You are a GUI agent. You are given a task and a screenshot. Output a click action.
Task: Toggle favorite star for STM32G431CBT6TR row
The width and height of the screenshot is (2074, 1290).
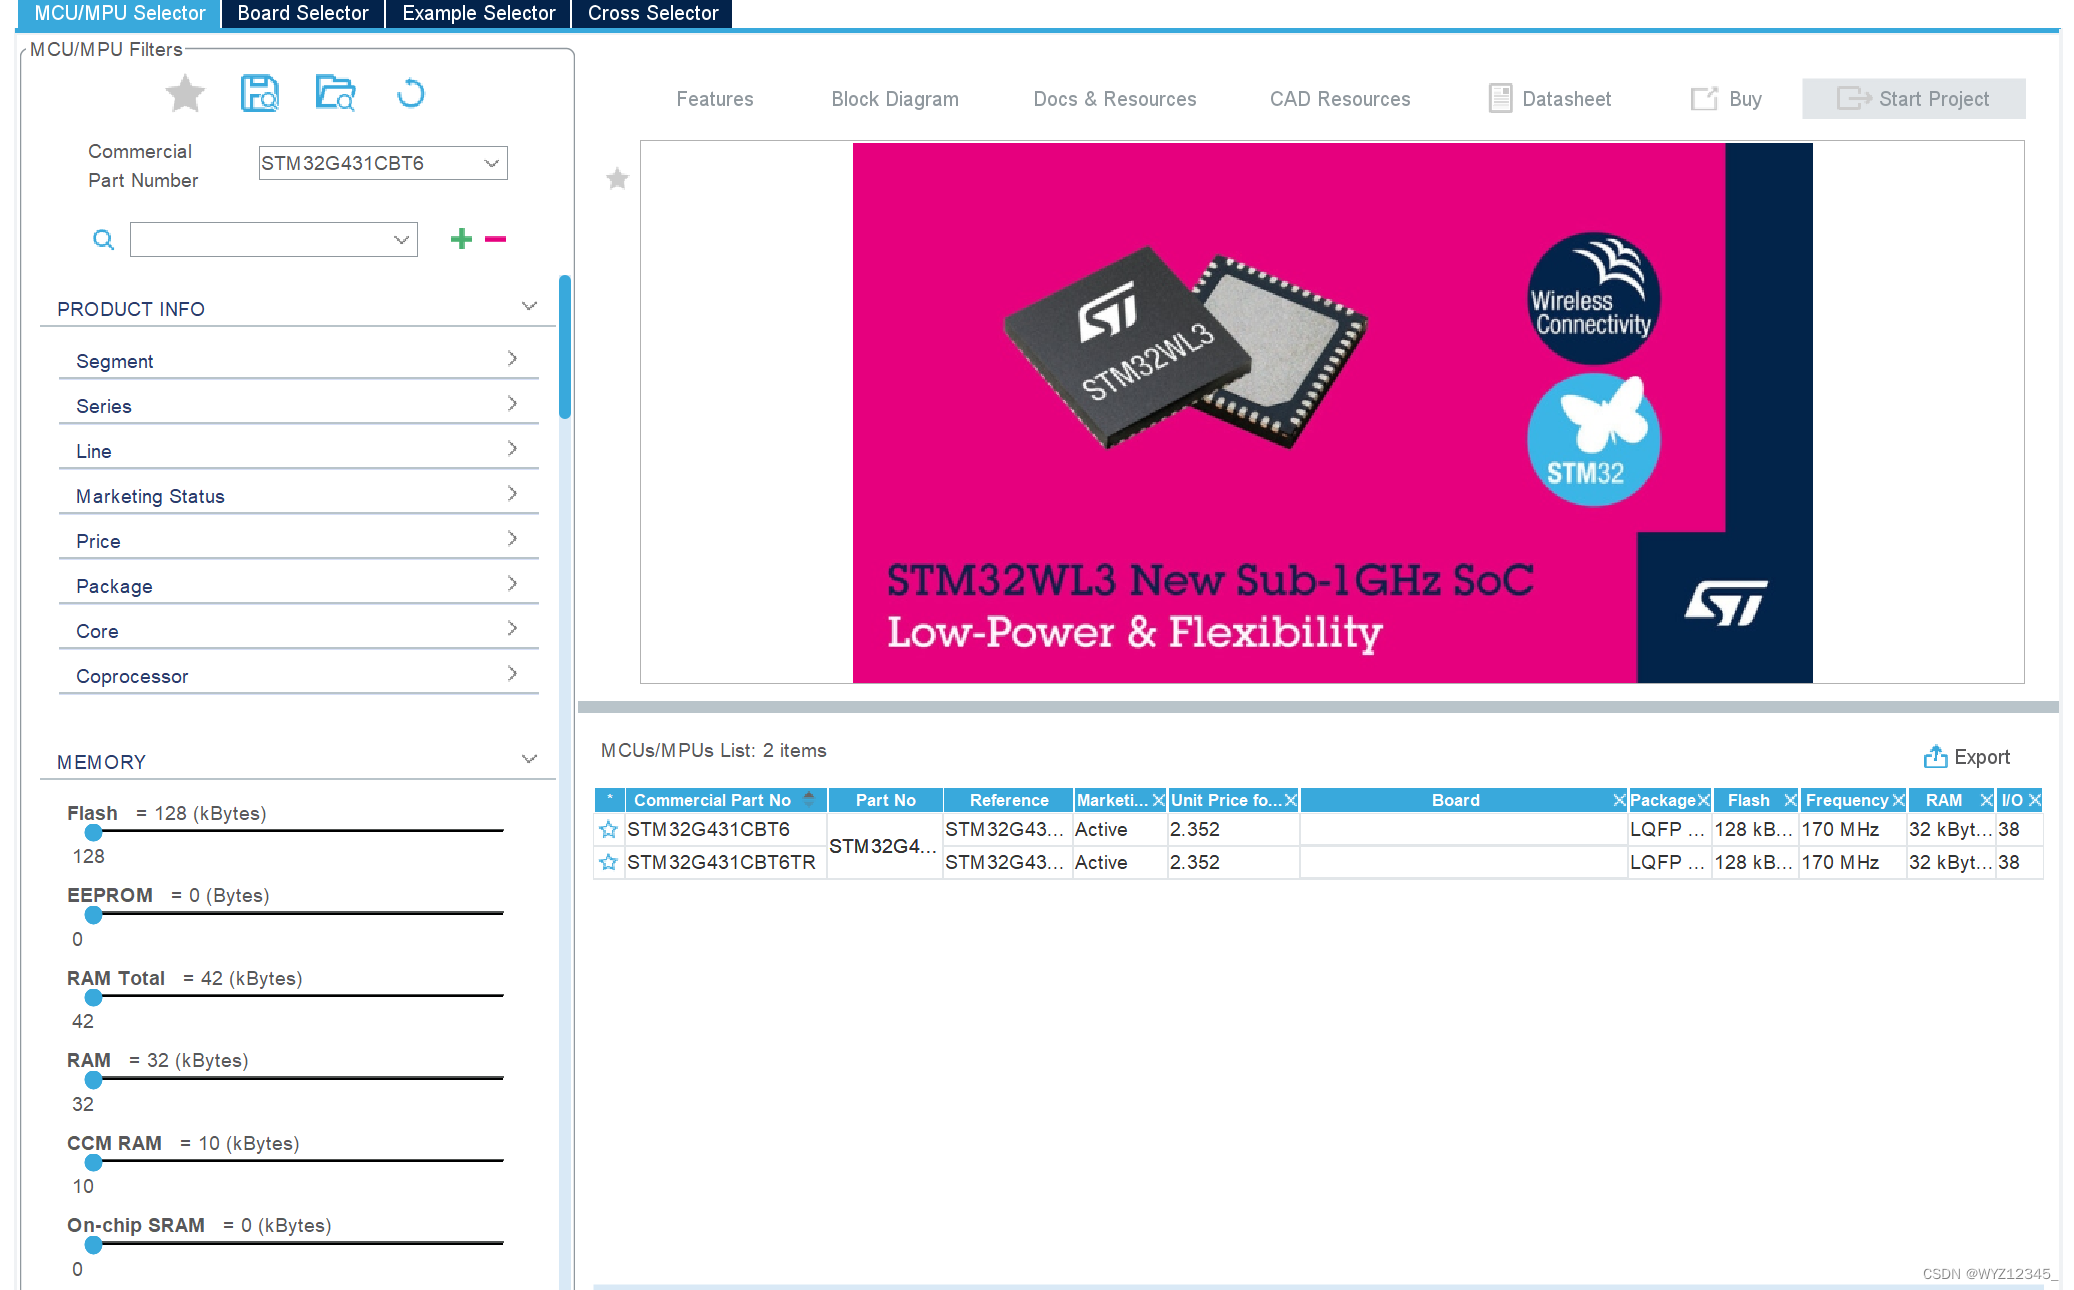click(x=608, y=862)
